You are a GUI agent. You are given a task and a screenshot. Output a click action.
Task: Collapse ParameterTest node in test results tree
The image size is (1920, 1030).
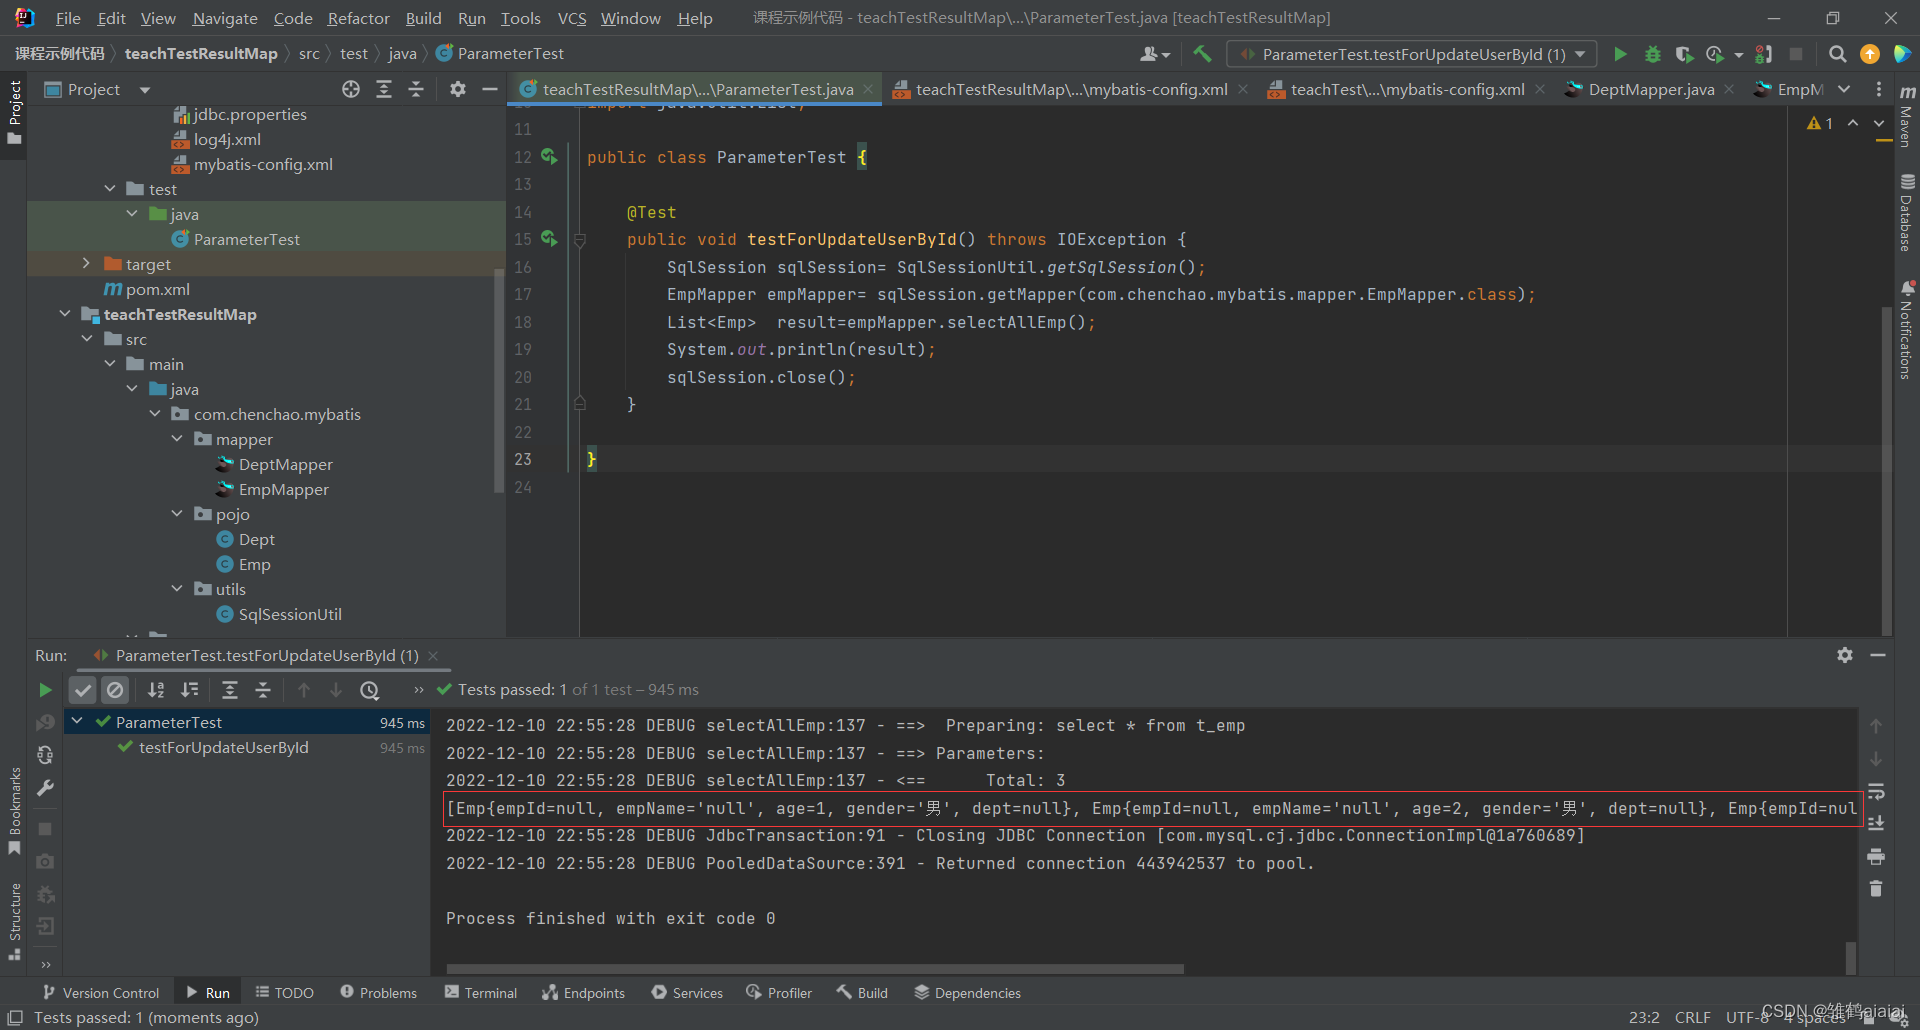(77, 721)
